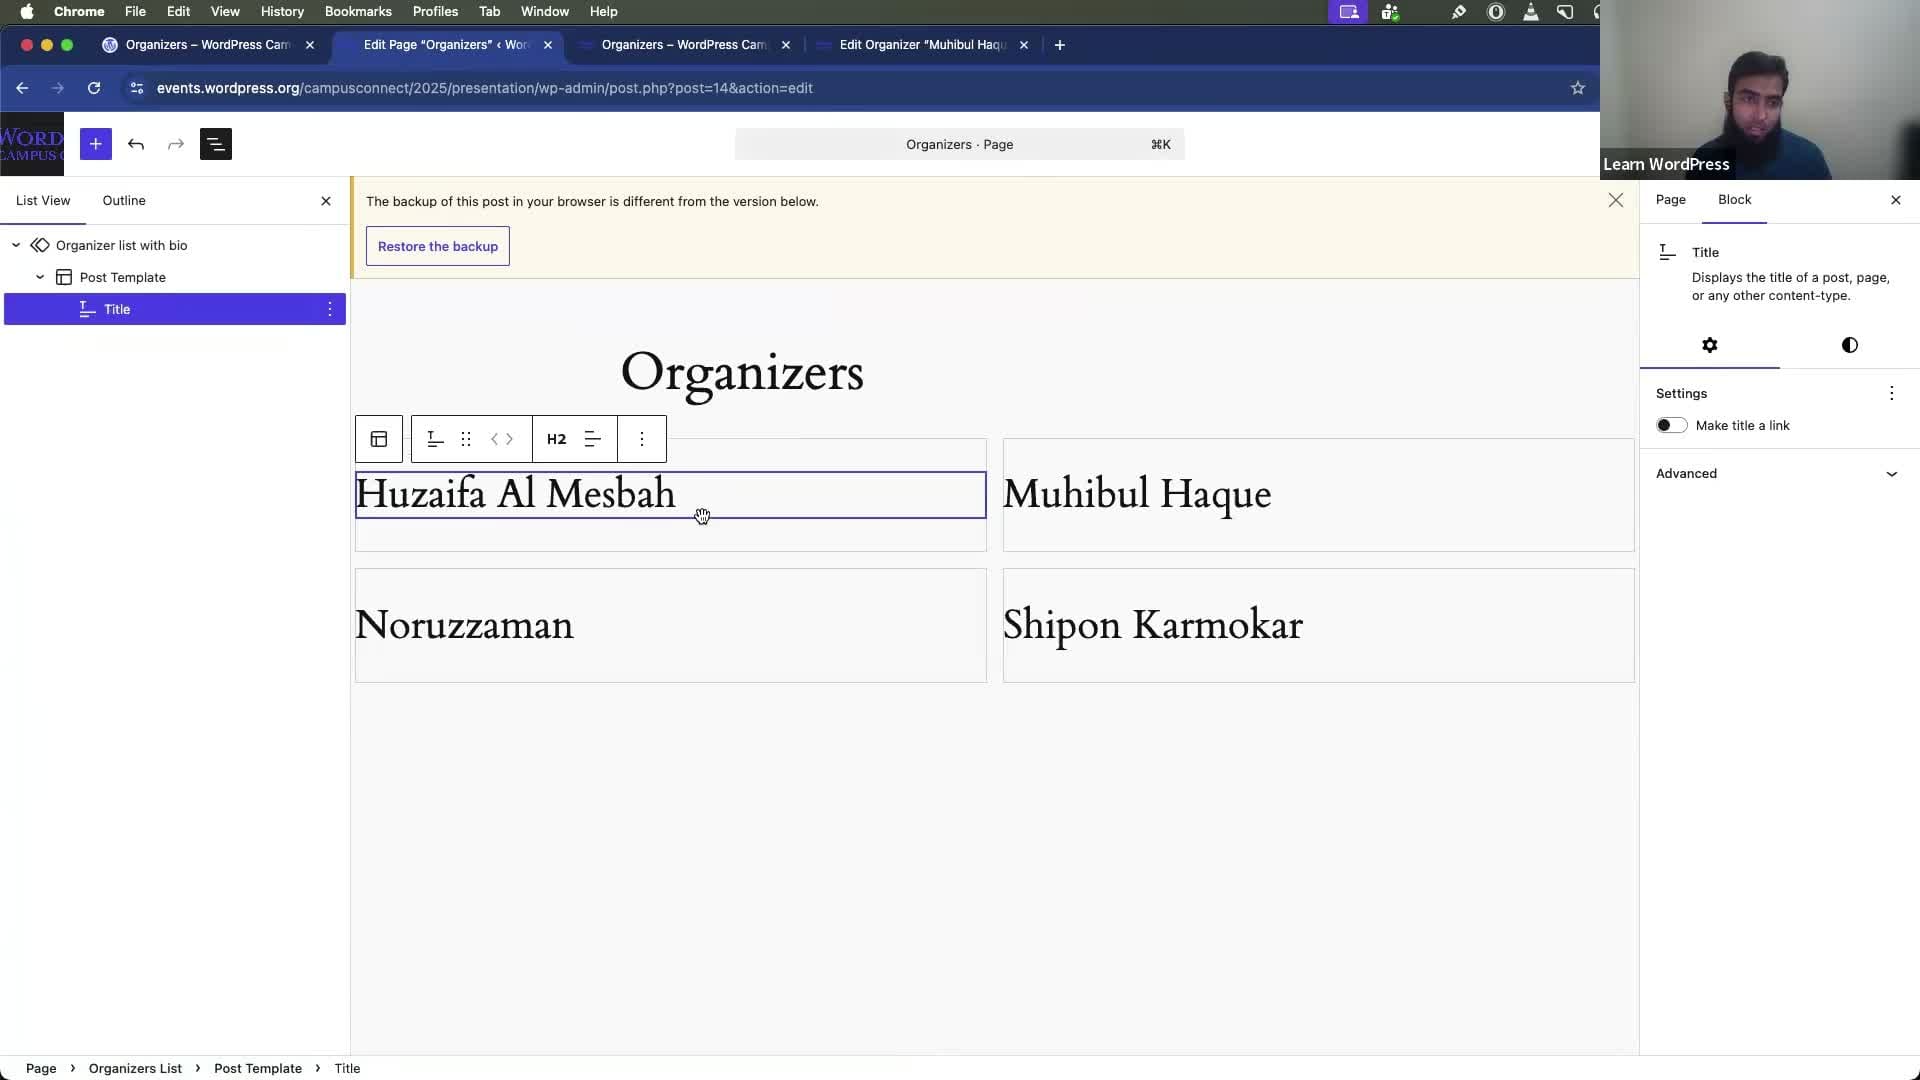Click the Organizers Page command center
The height and width of the screenshot is (1080, 1920).
point(957,144)
